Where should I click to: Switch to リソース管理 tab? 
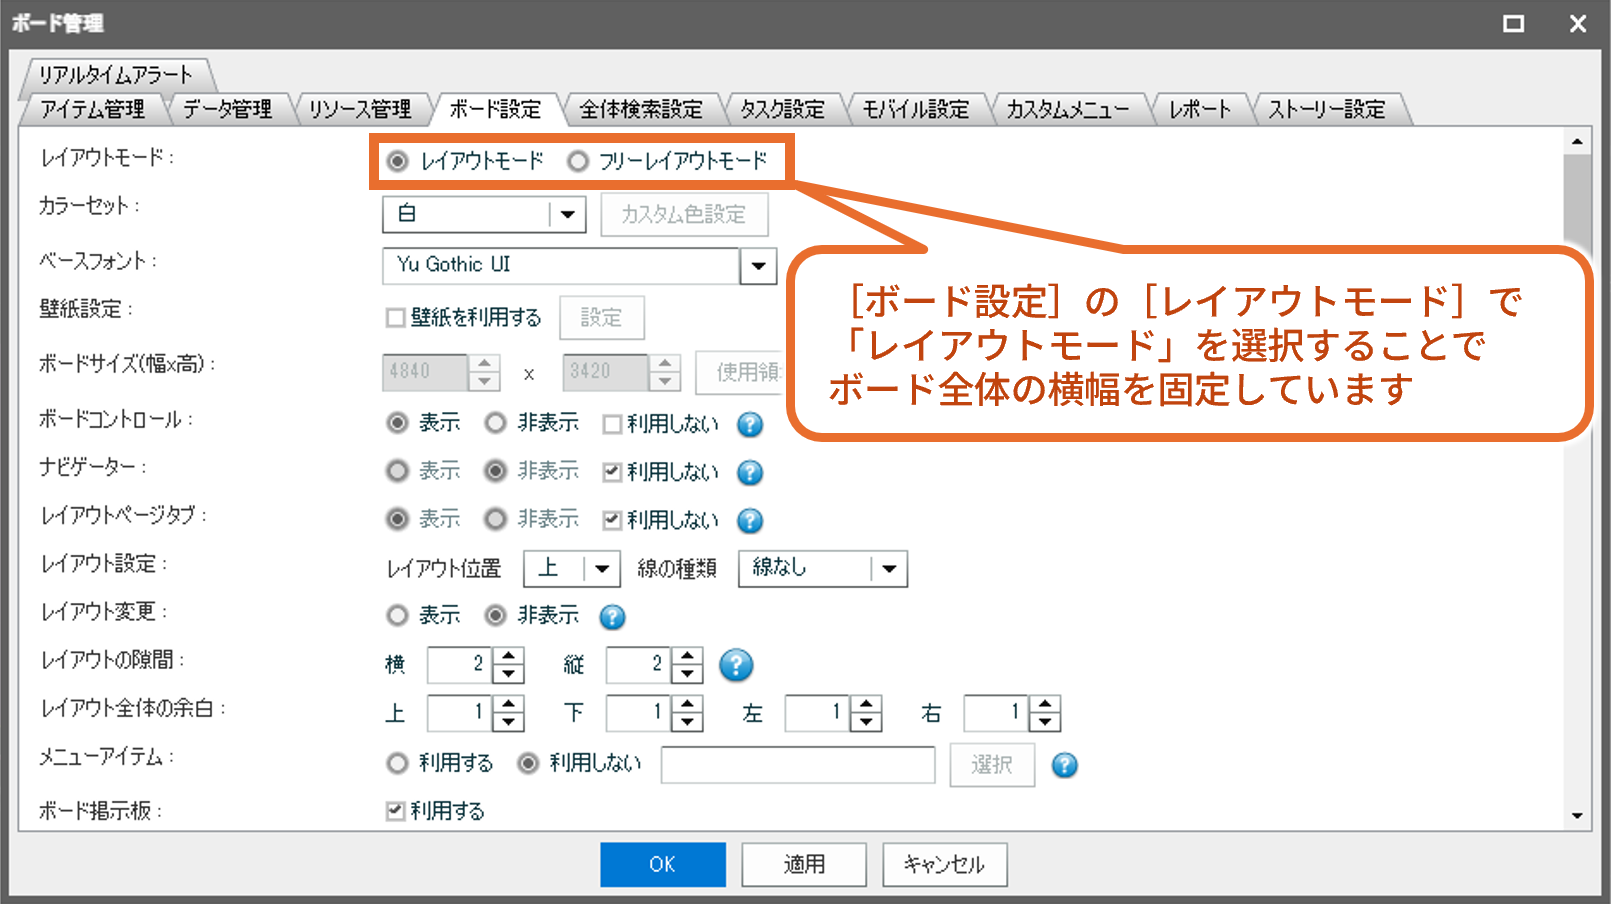coord(360,109)
